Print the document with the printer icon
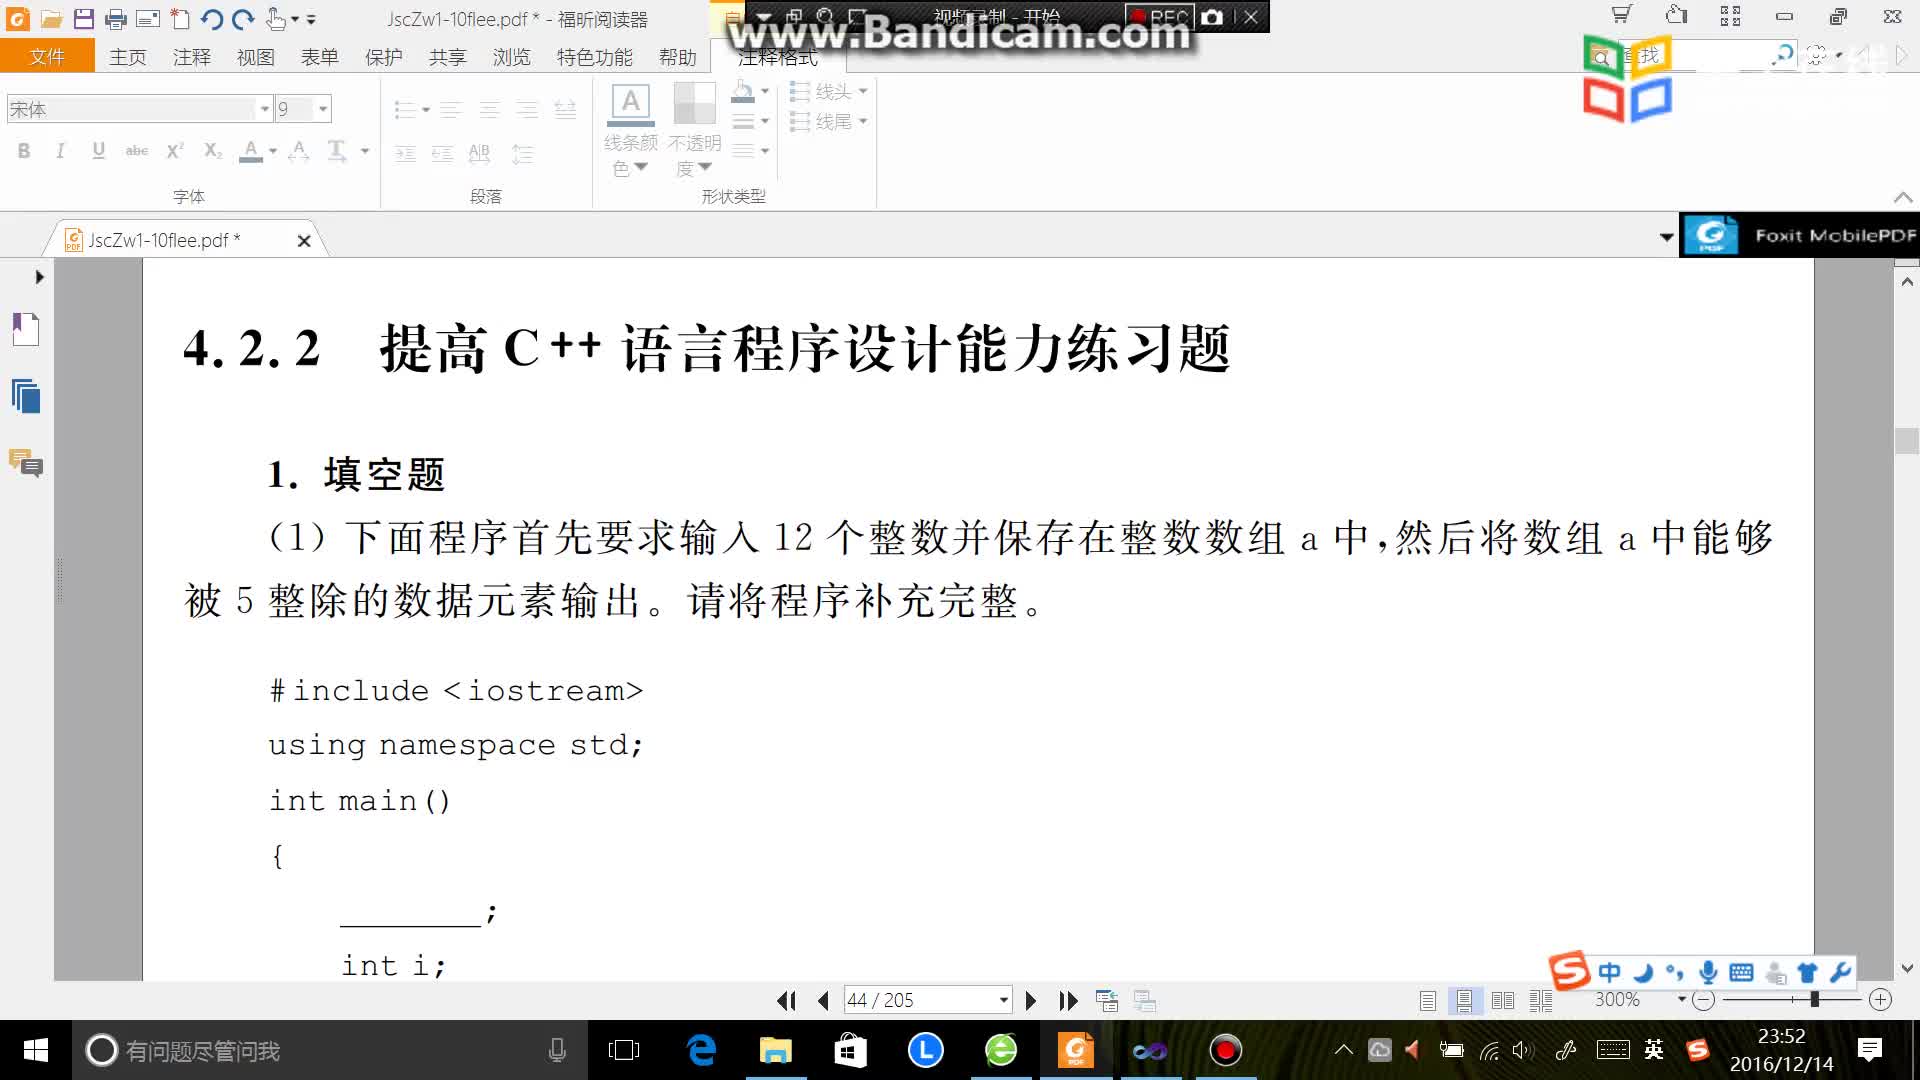This screenshot has width=1920, height=1080. pyautogui.click(x=116, y=19)
